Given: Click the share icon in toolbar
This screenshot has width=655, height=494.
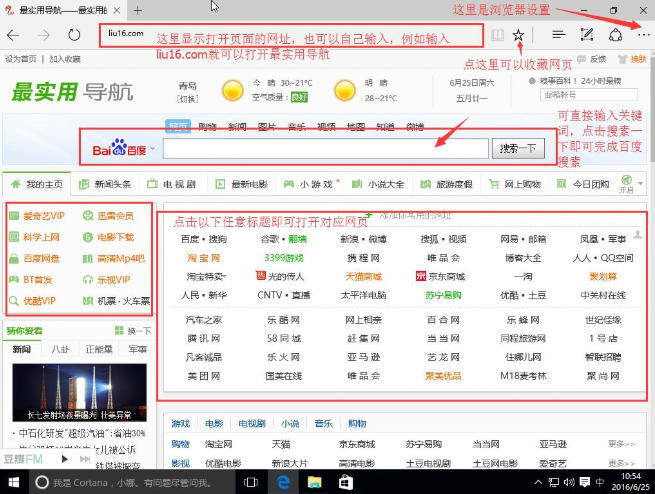Looking at the screenshot, I should point(615,35).
